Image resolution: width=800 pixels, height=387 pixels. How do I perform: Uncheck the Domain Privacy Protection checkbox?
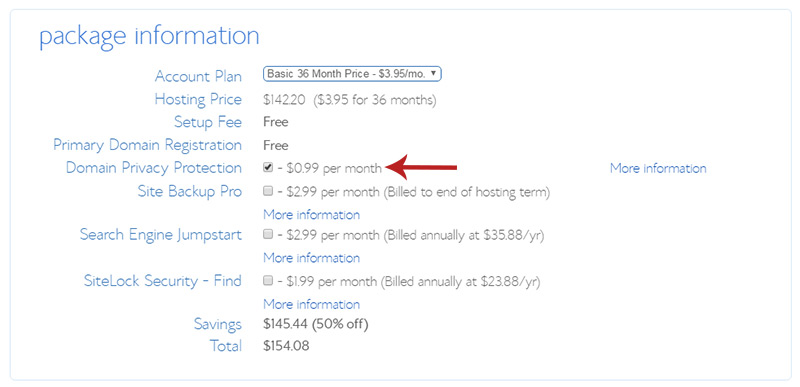[x=268, y=167]
